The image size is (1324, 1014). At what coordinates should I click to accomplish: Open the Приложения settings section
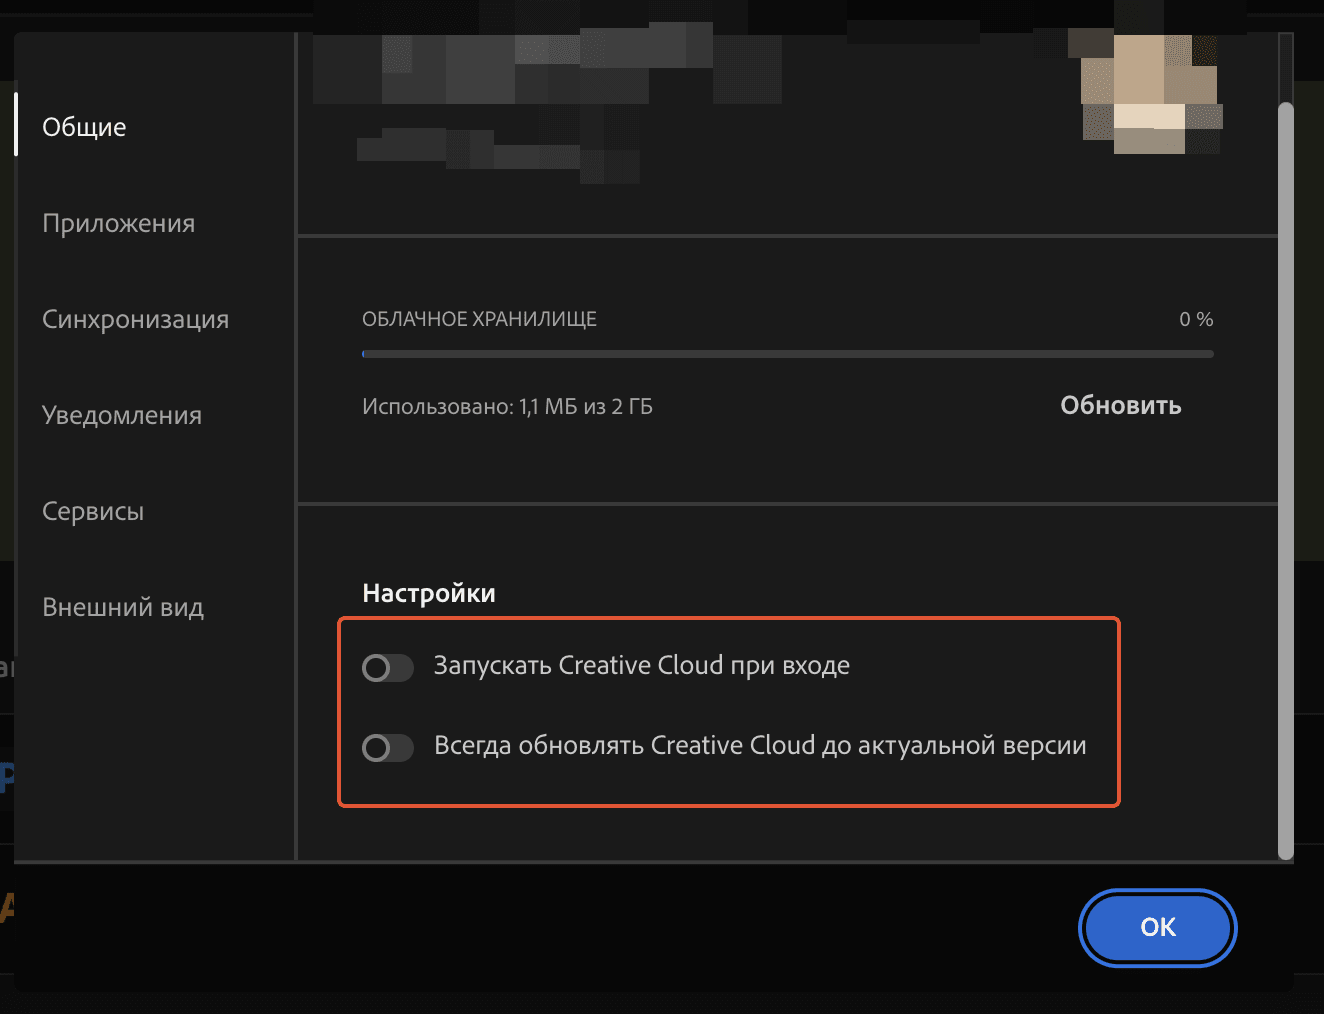[118, 223]
